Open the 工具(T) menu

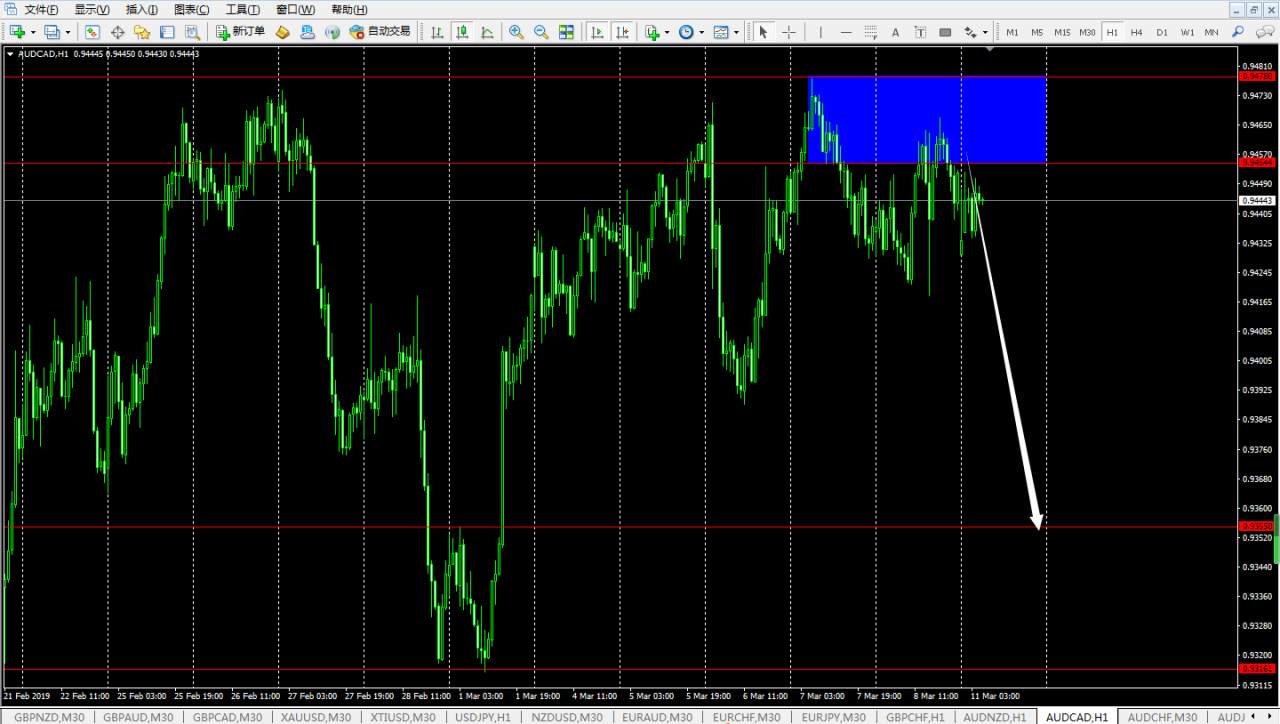(x=243, y=9)
